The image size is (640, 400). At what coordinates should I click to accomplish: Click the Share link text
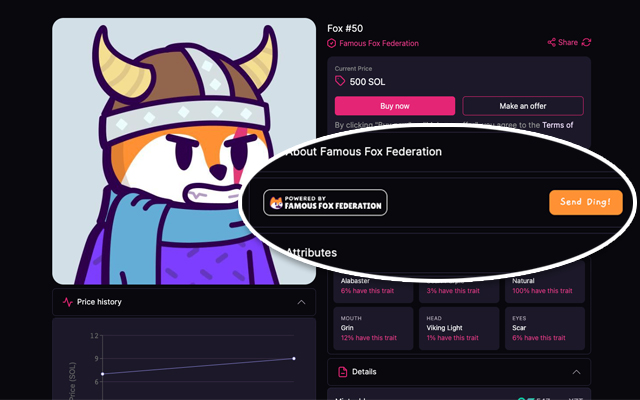(x=568, y=43)
